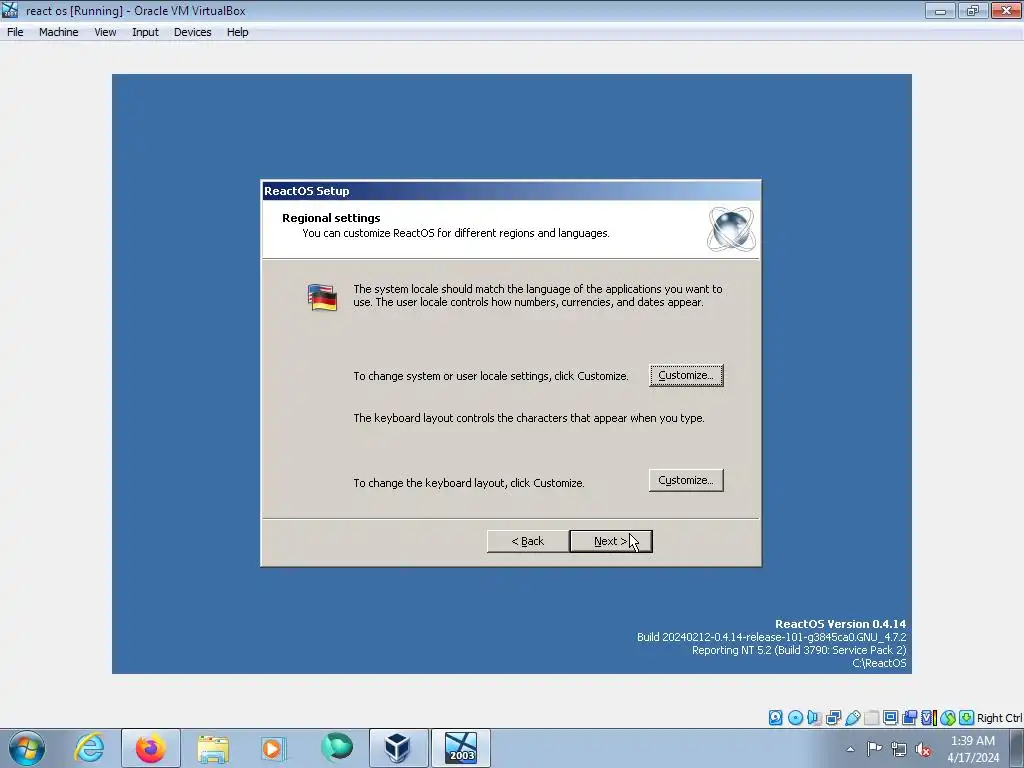Open Firefox from the taskbar
The height and width of the screenshot is (768, 1024).
(151, 748)
